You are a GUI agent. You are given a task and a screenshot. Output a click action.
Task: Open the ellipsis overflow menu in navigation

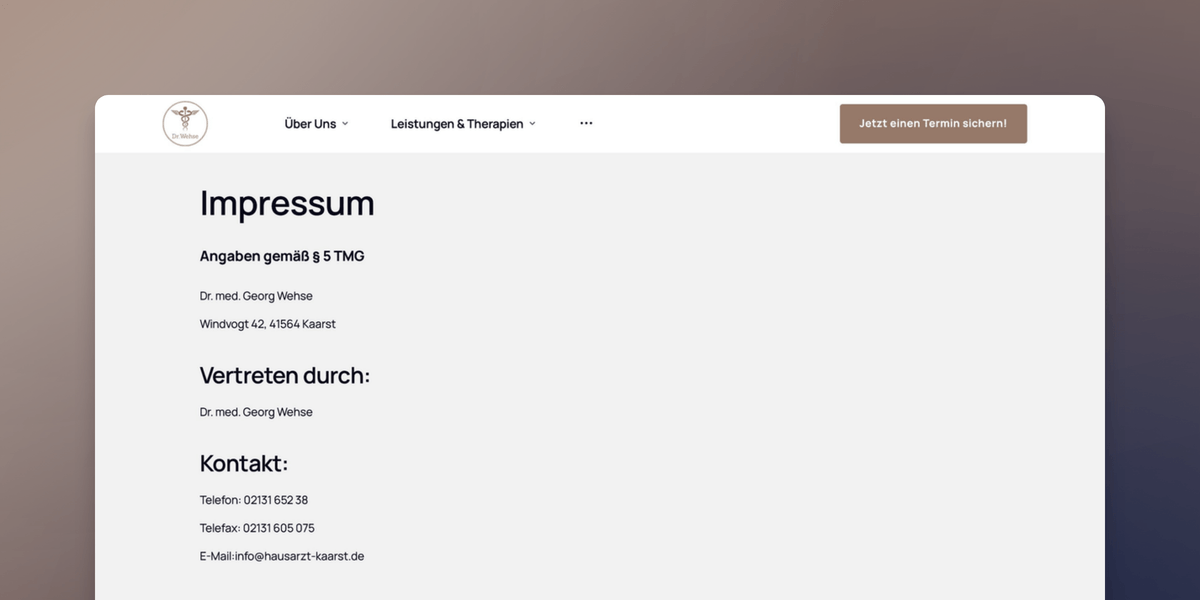tap(585, 123)
